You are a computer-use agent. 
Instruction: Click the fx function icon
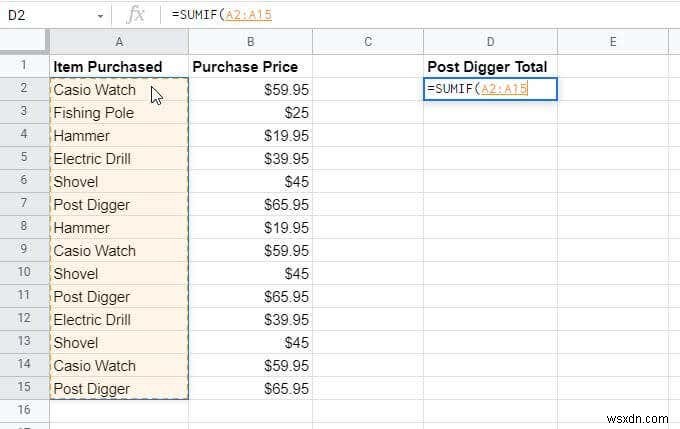[136, 15]
